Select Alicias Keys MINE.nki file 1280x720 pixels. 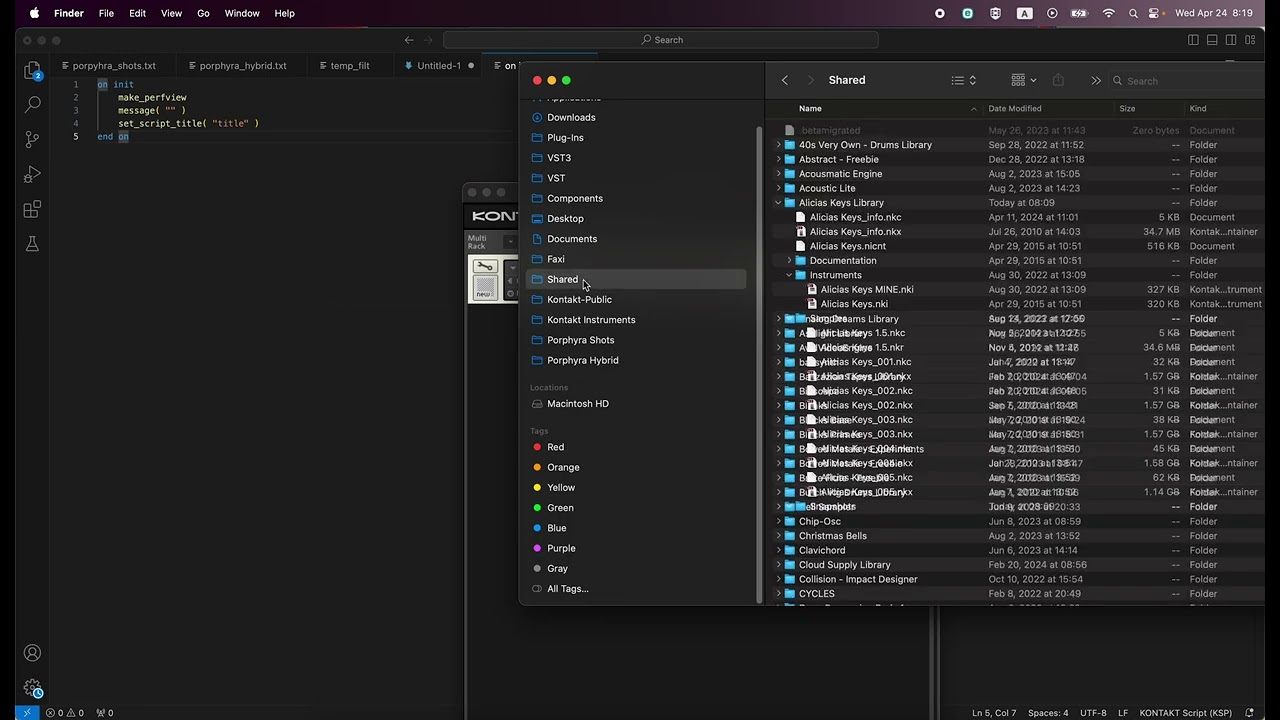(866, 289)
